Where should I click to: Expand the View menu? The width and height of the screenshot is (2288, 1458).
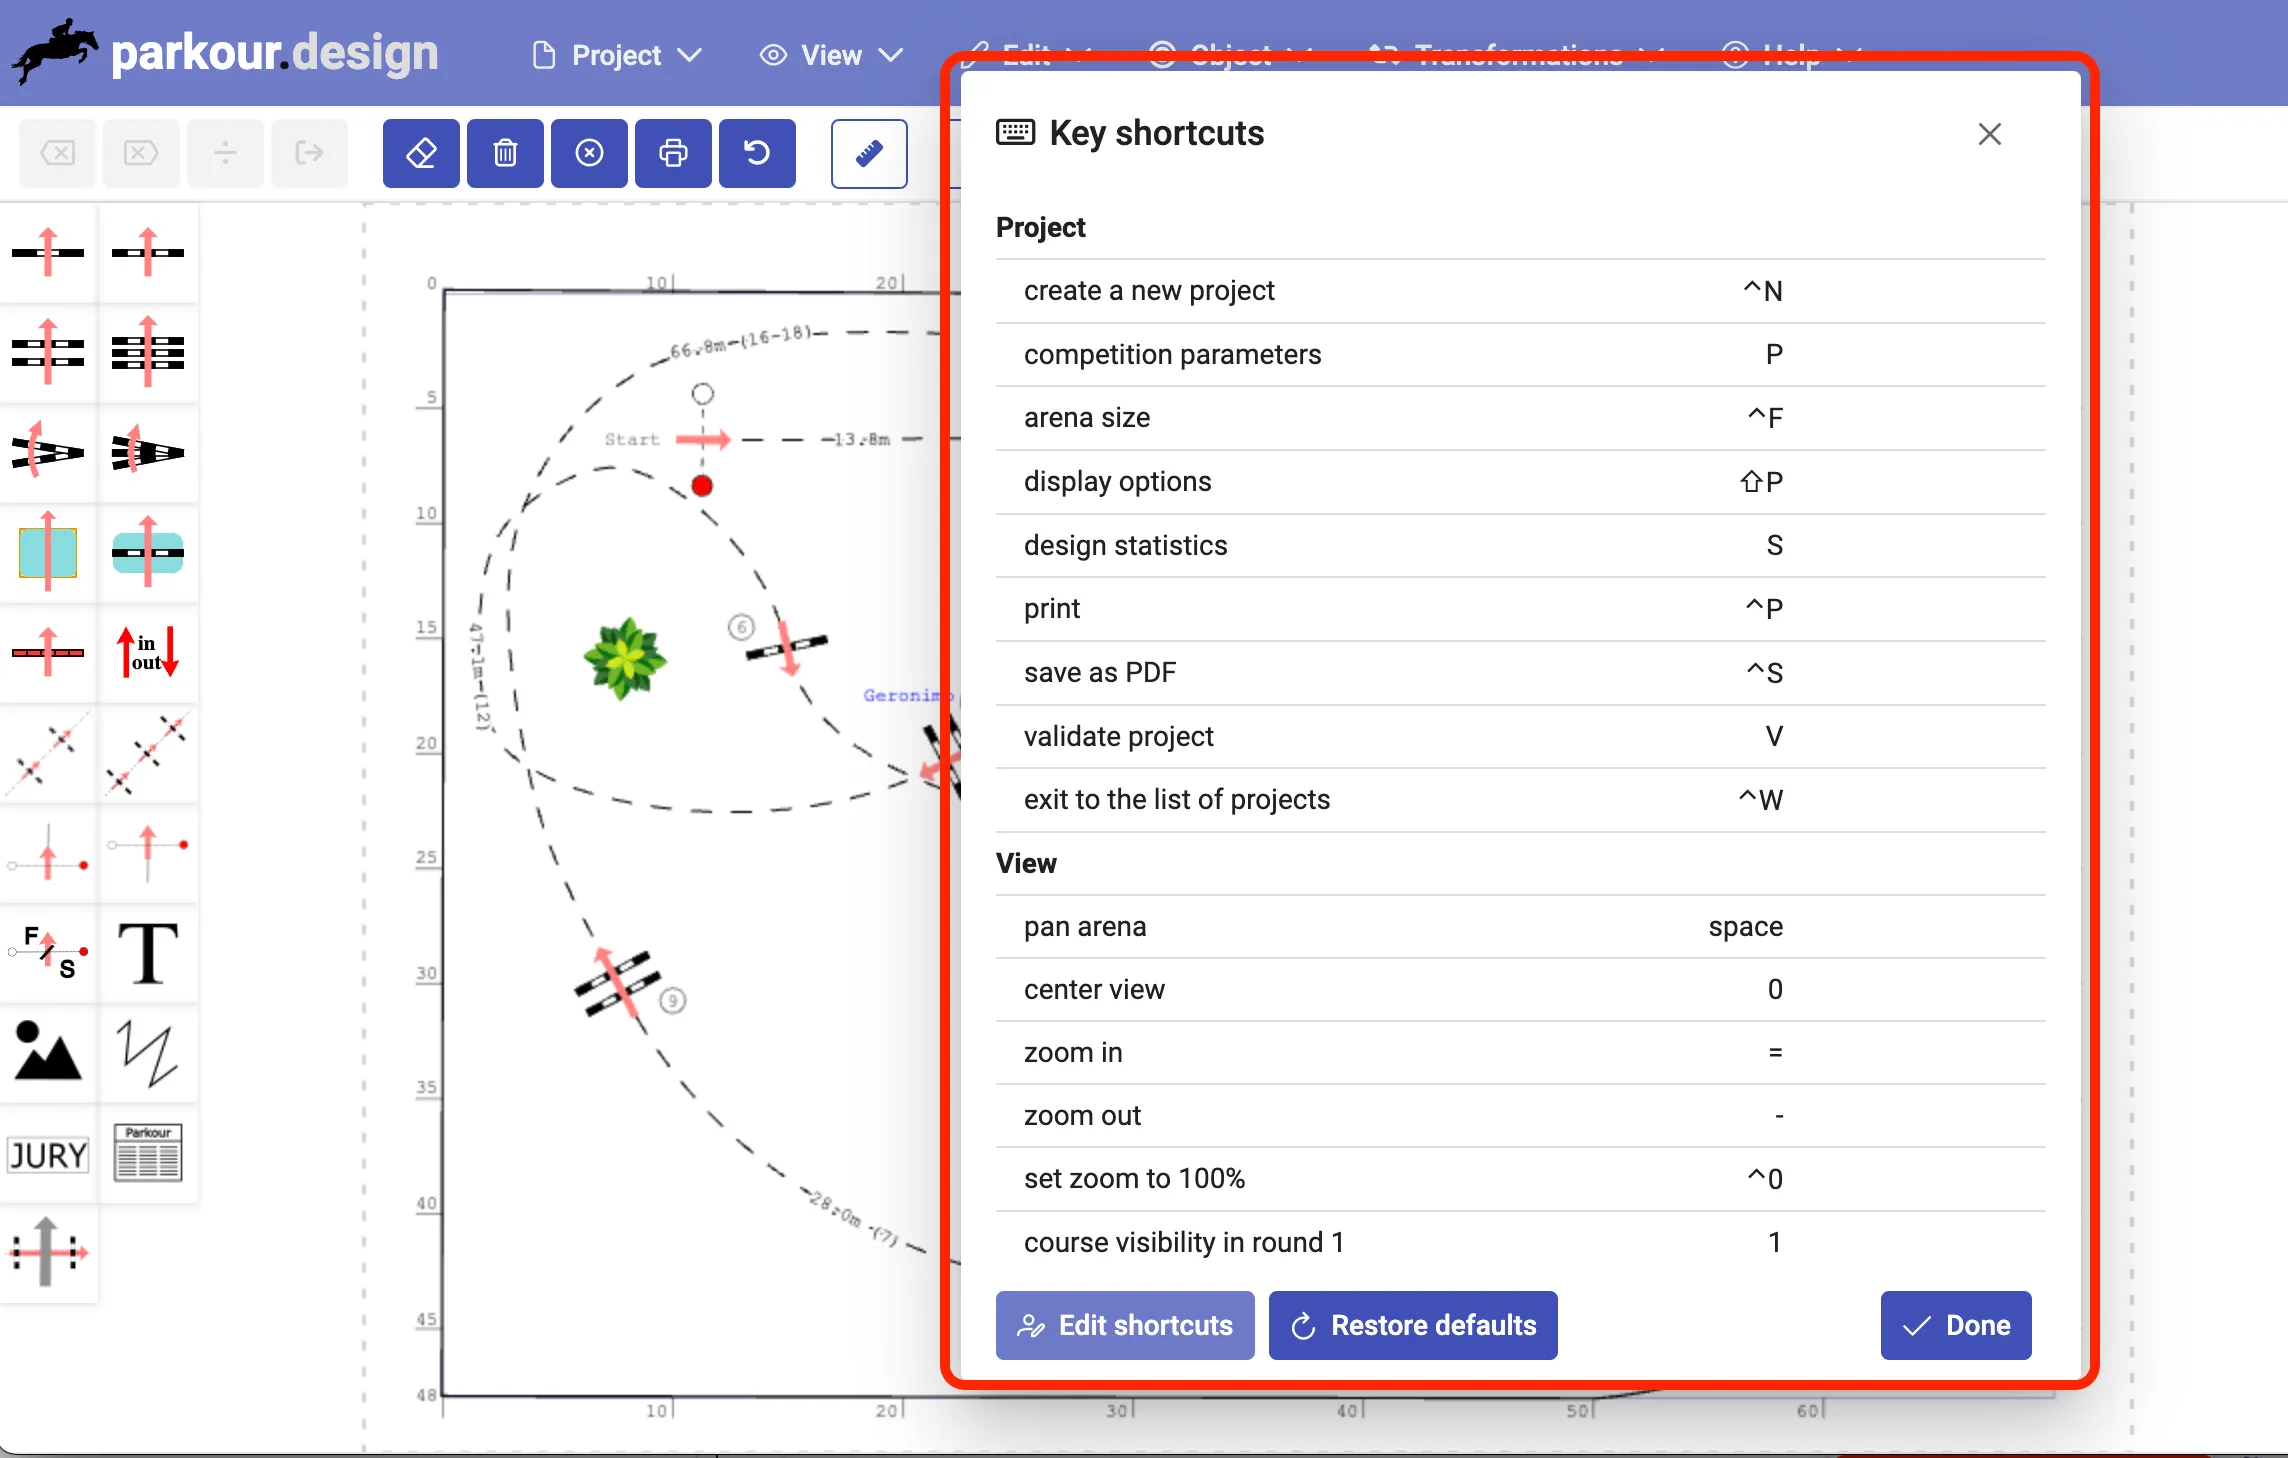[x=831, y=55]
